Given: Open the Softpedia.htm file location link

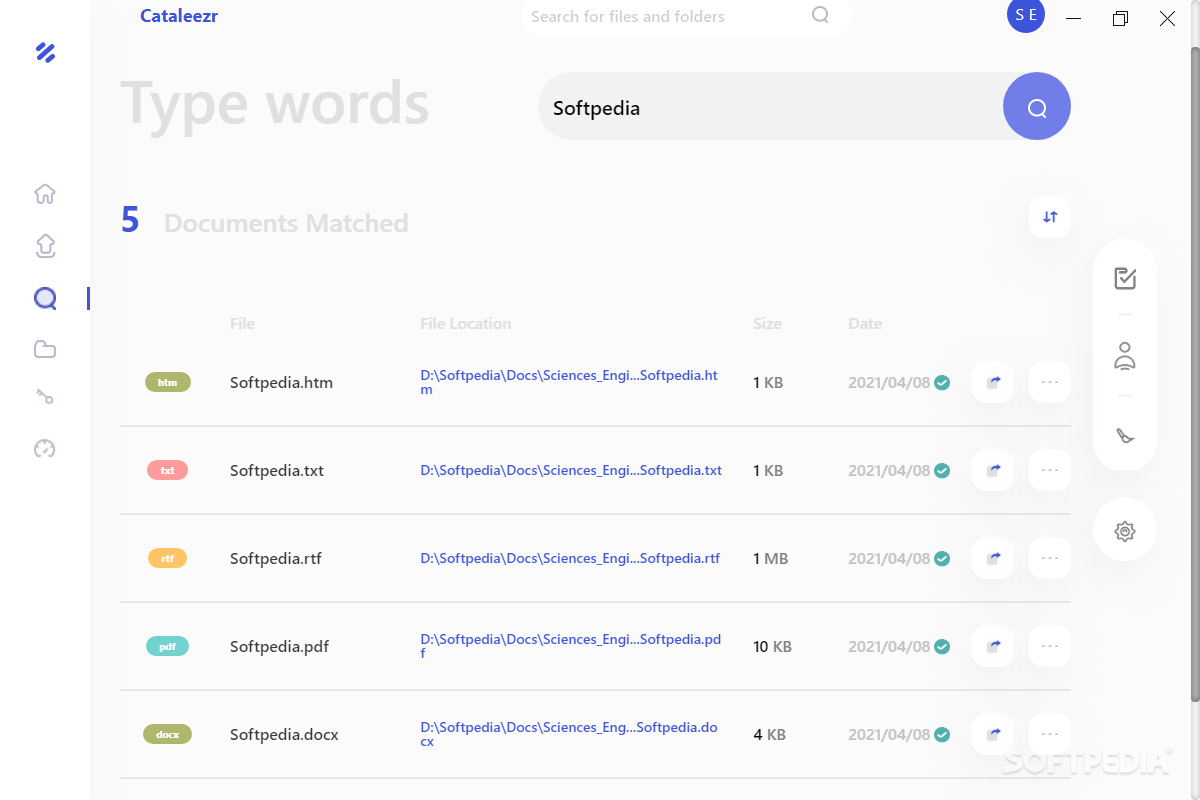Looking at the screenshot, I should [x=569, y=382].
